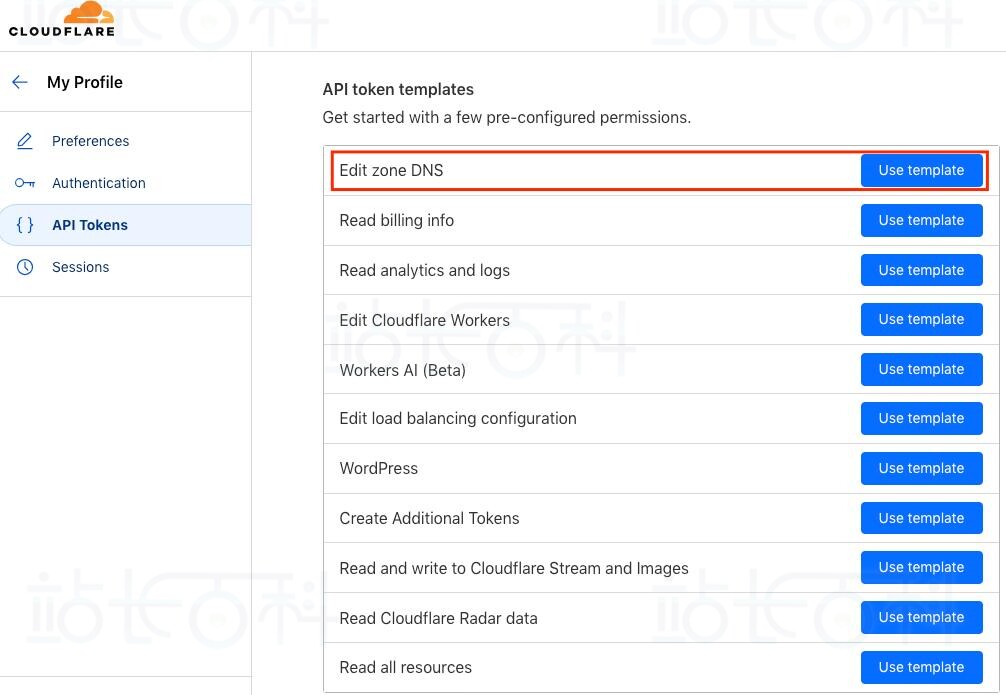Go to the Authentication page

[98, 183]
